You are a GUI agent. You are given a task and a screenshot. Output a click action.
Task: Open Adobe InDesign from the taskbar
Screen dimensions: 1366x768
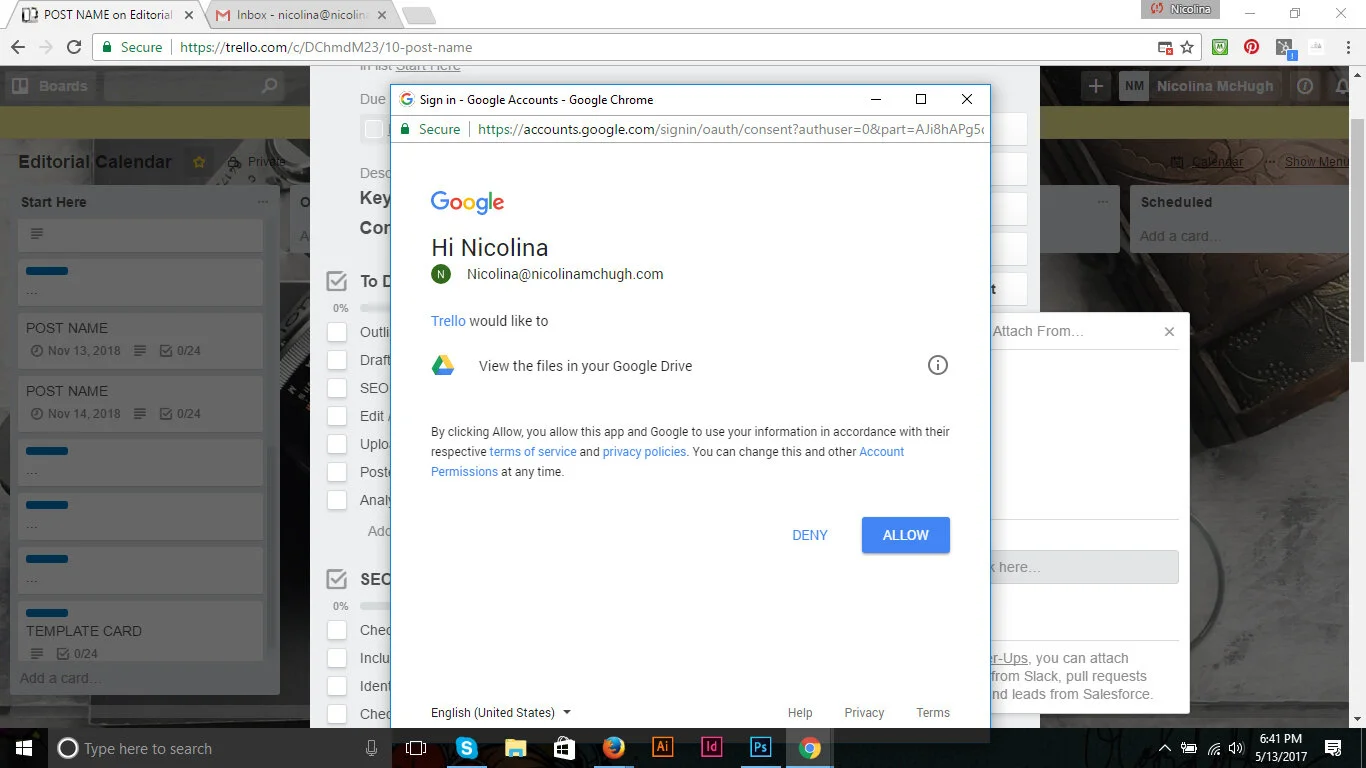711,748
